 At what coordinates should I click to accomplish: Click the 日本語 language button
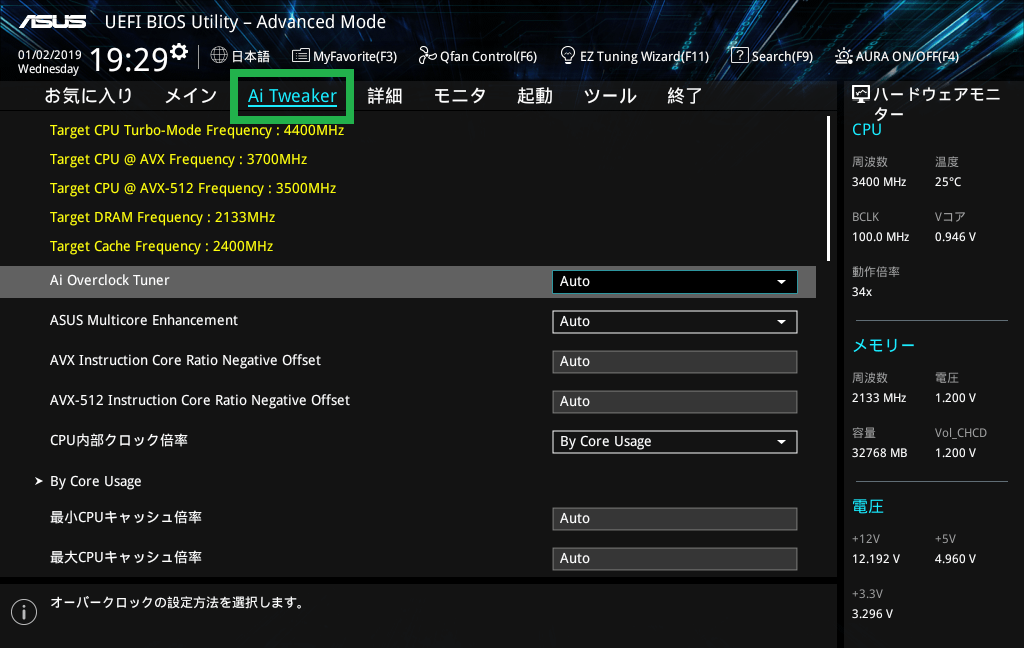click(250, 56)
